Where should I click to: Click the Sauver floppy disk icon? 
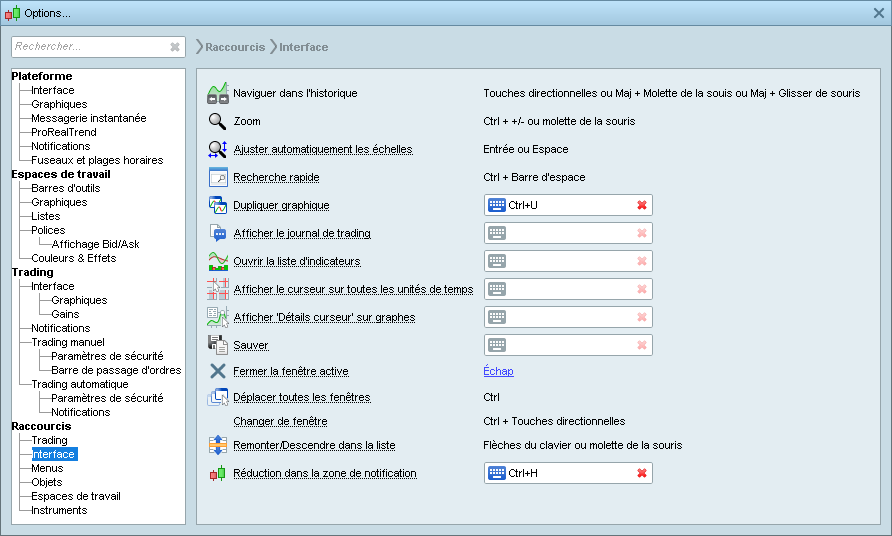click(218, 345)
